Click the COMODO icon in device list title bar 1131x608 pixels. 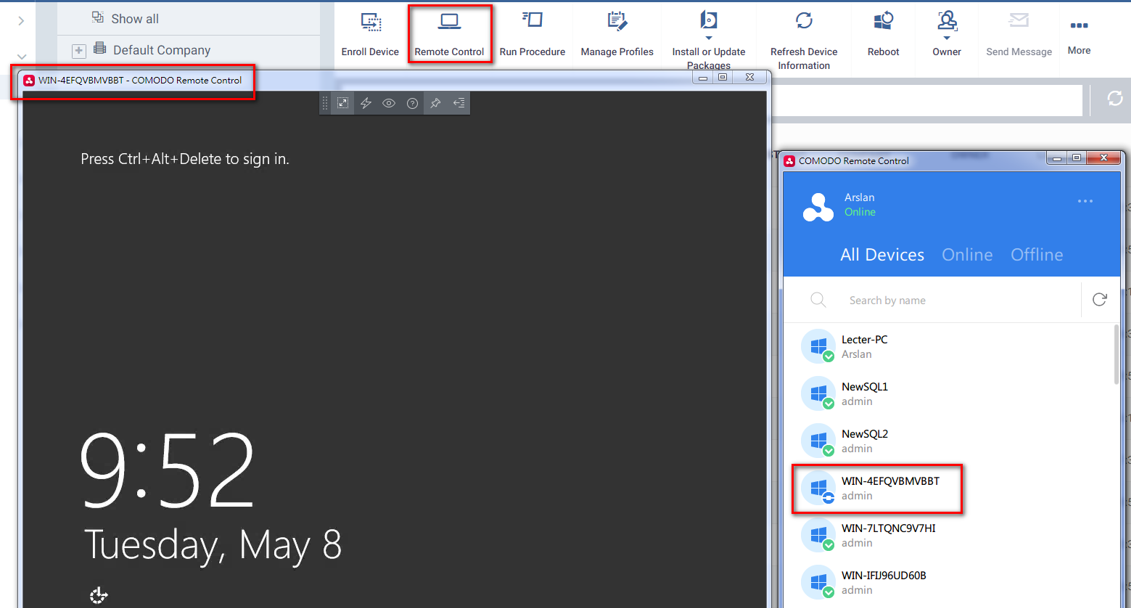tap(790, 161)
